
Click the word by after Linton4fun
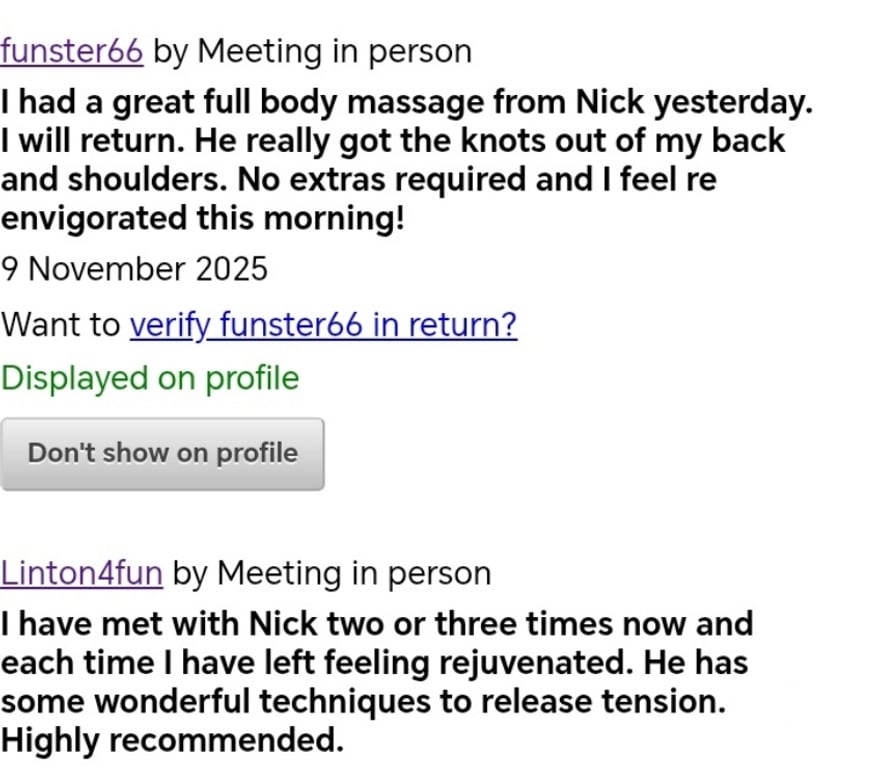189,573
